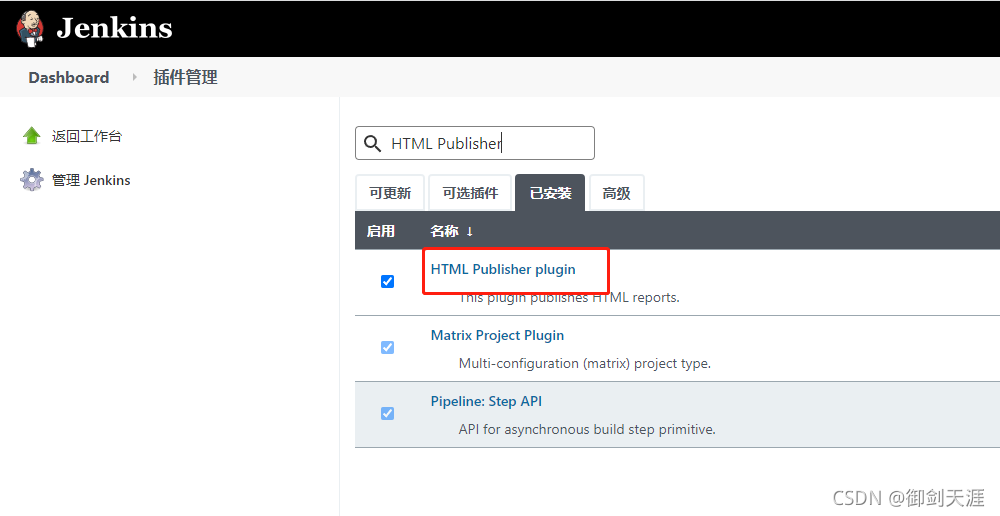This screenshot has height=516, width=1000.
Task: Toggle Pipeline: Step API enabled checkbox
Action: click(x=387, y=413)
